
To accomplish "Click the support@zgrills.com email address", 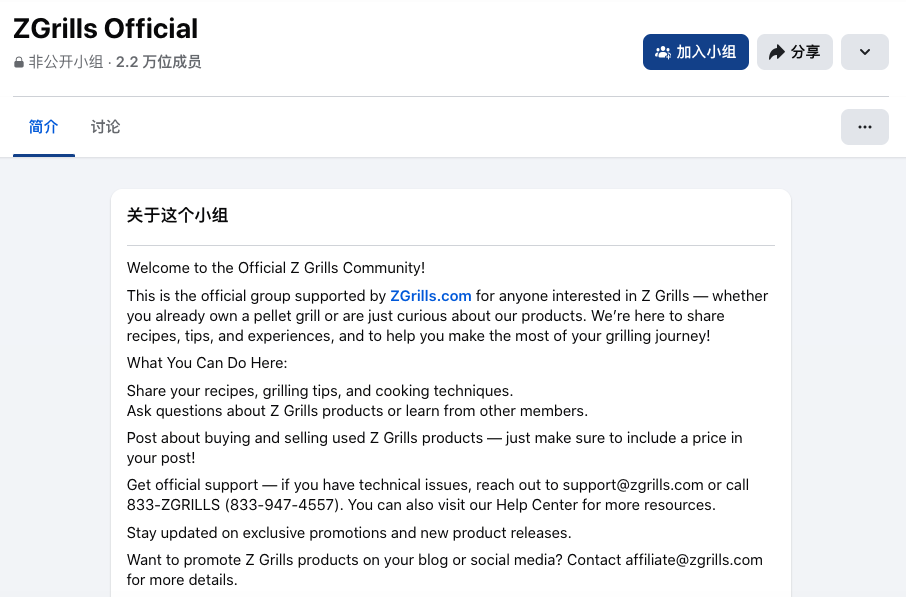I will [x=633, y=485].
